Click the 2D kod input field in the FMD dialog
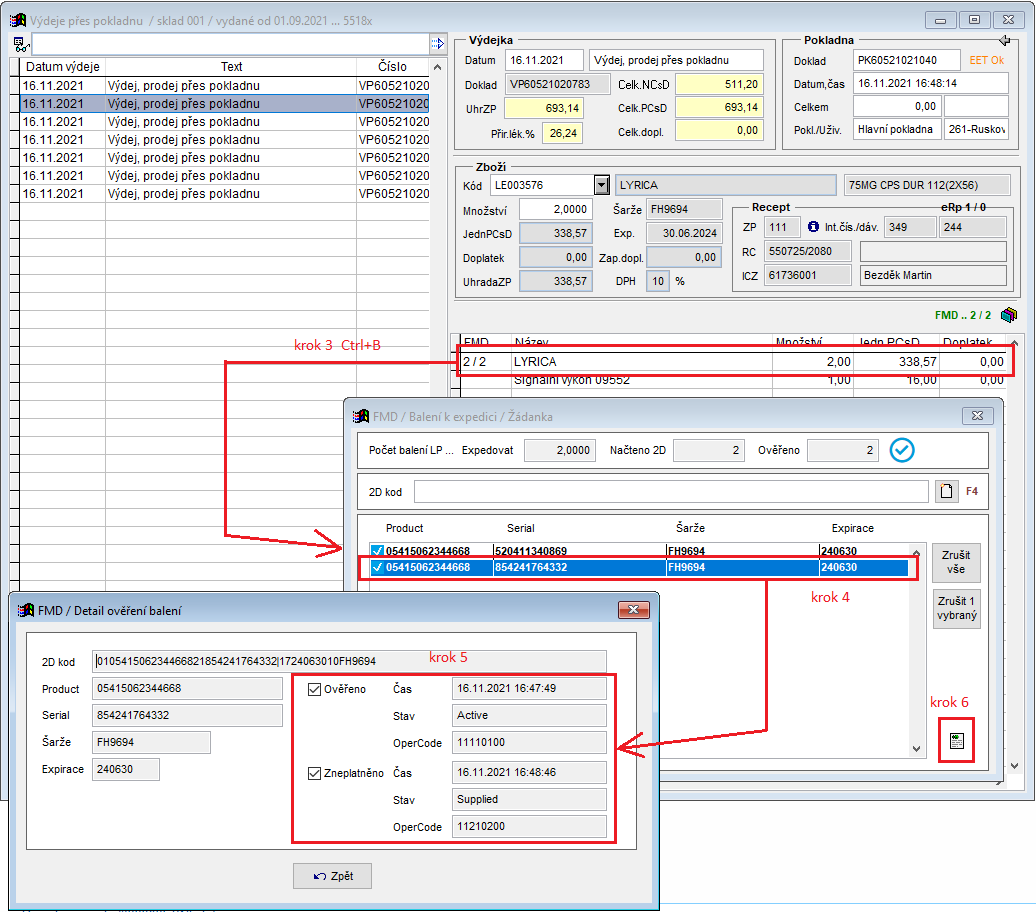This screenshot has width=1036, height=912. tap(671, 492)
